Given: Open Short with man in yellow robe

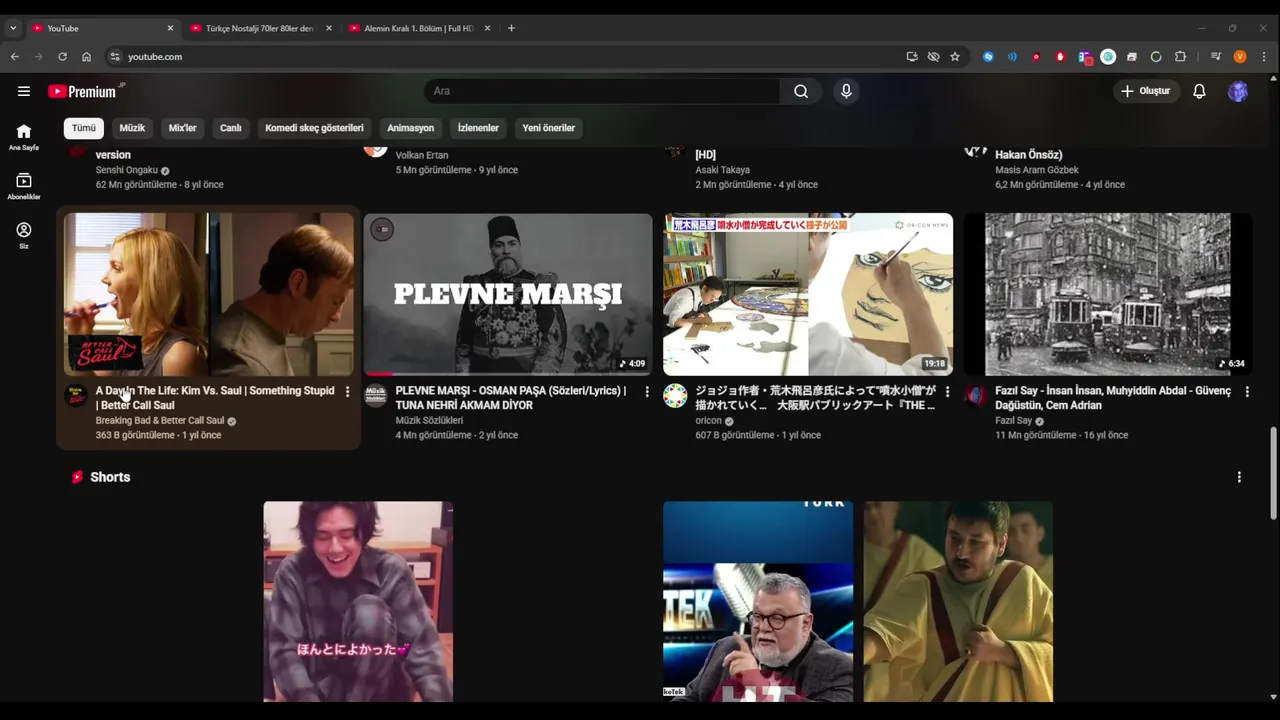Looking at the screenshot, I should pos(958,602).
